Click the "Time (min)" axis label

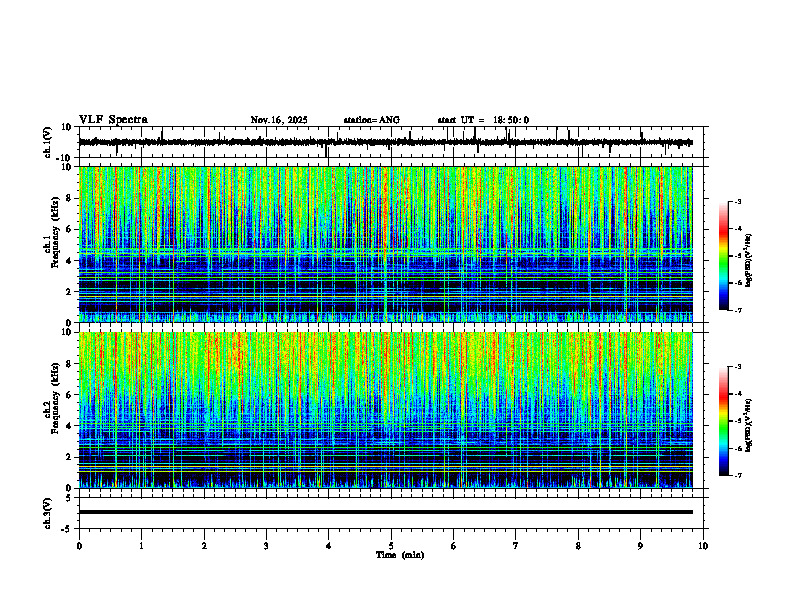coord(400,555)
